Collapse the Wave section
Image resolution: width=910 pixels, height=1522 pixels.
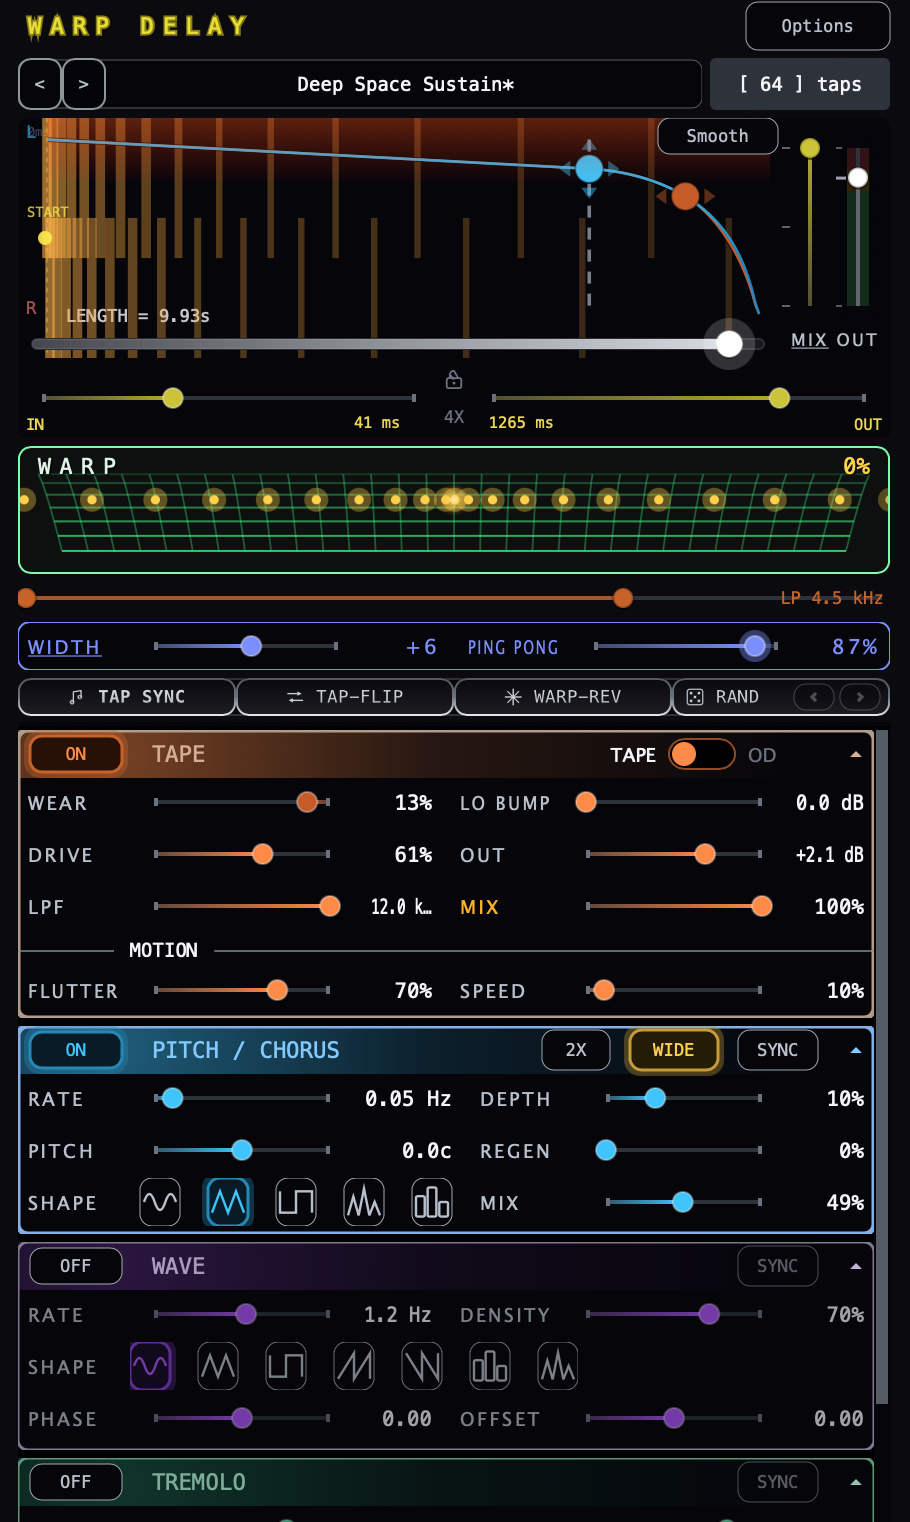pyautogui.click(x=856, y=1266)
